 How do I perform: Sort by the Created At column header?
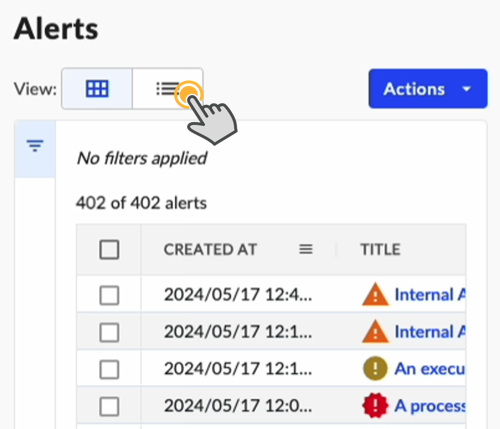(210, 249)
